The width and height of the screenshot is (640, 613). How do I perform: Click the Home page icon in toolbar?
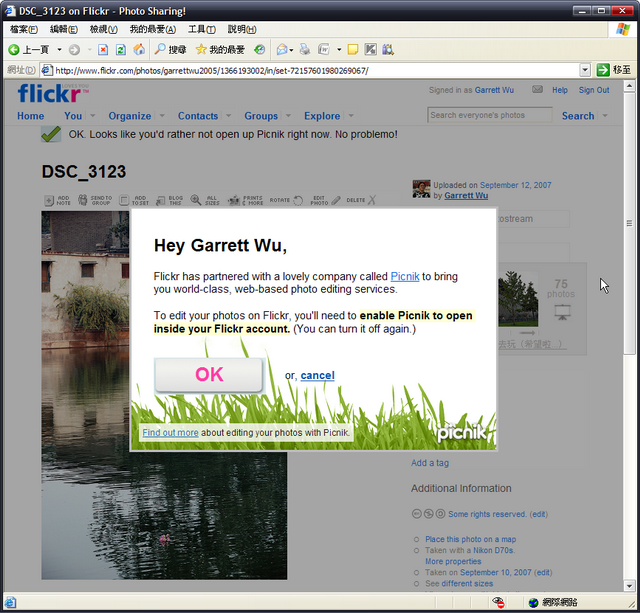tap(139, 49)
